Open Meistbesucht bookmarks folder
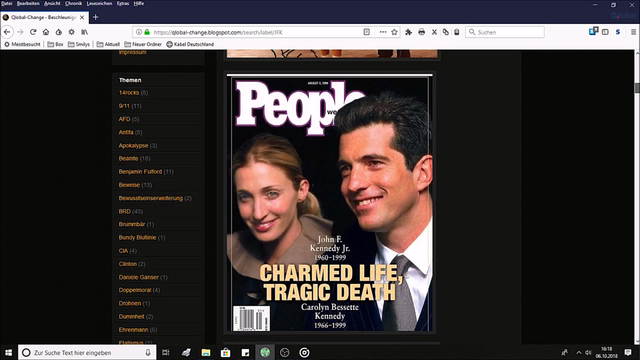The image size is (640, 360). pyautogui.click(x=22, y=44)
